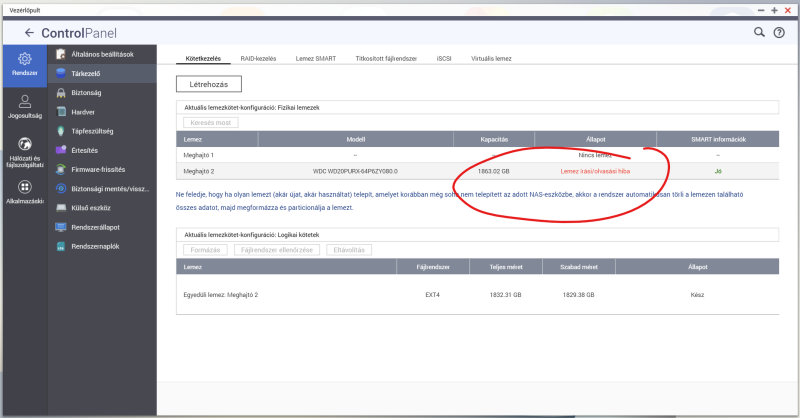Viewport: 800px width, 418px height.
Task: Open the Értesítés menu entry
Action: pyautogui.click(x=102, y=150)
